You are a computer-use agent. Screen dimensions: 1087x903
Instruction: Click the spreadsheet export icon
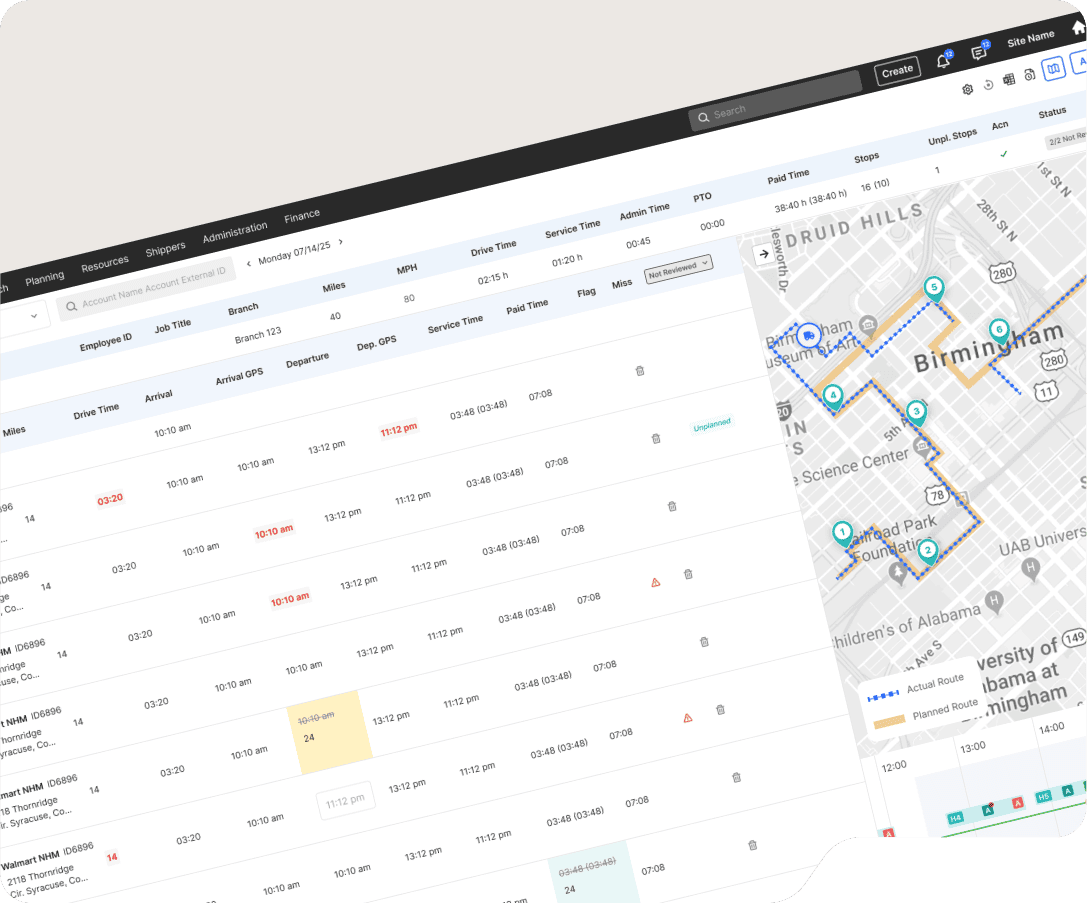(x=1009, y=79)
